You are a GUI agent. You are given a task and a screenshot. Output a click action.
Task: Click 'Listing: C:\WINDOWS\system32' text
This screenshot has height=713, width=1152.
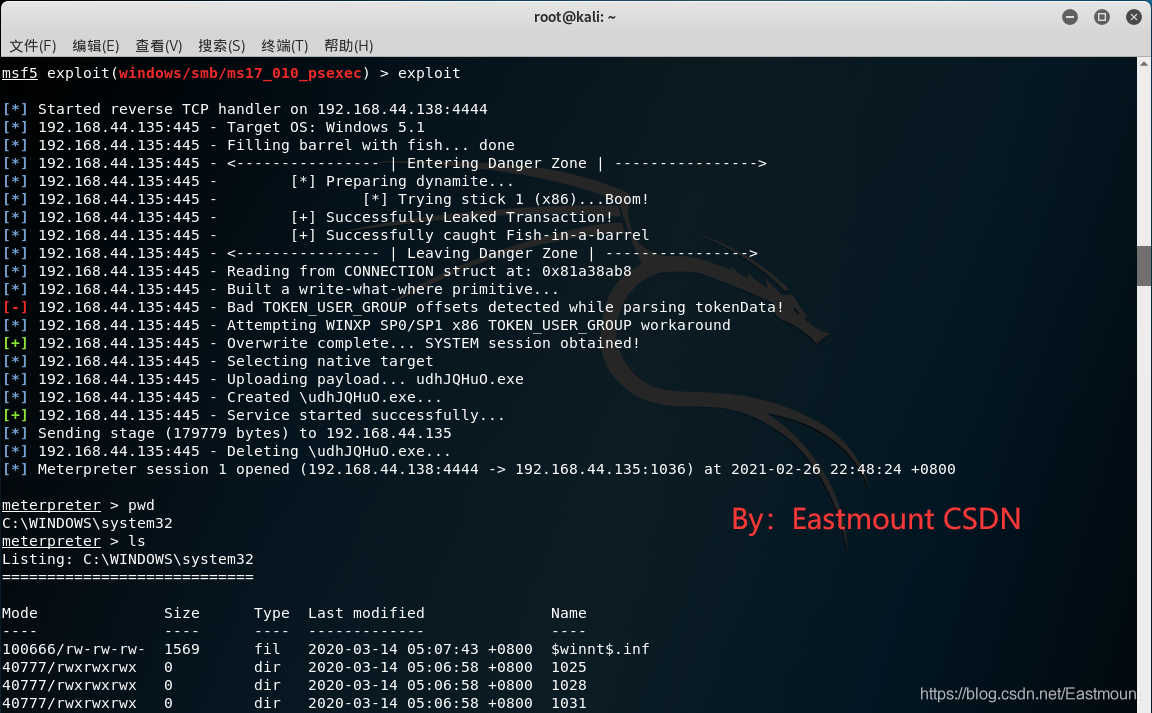pyautogui.click(x=127, y=559)
